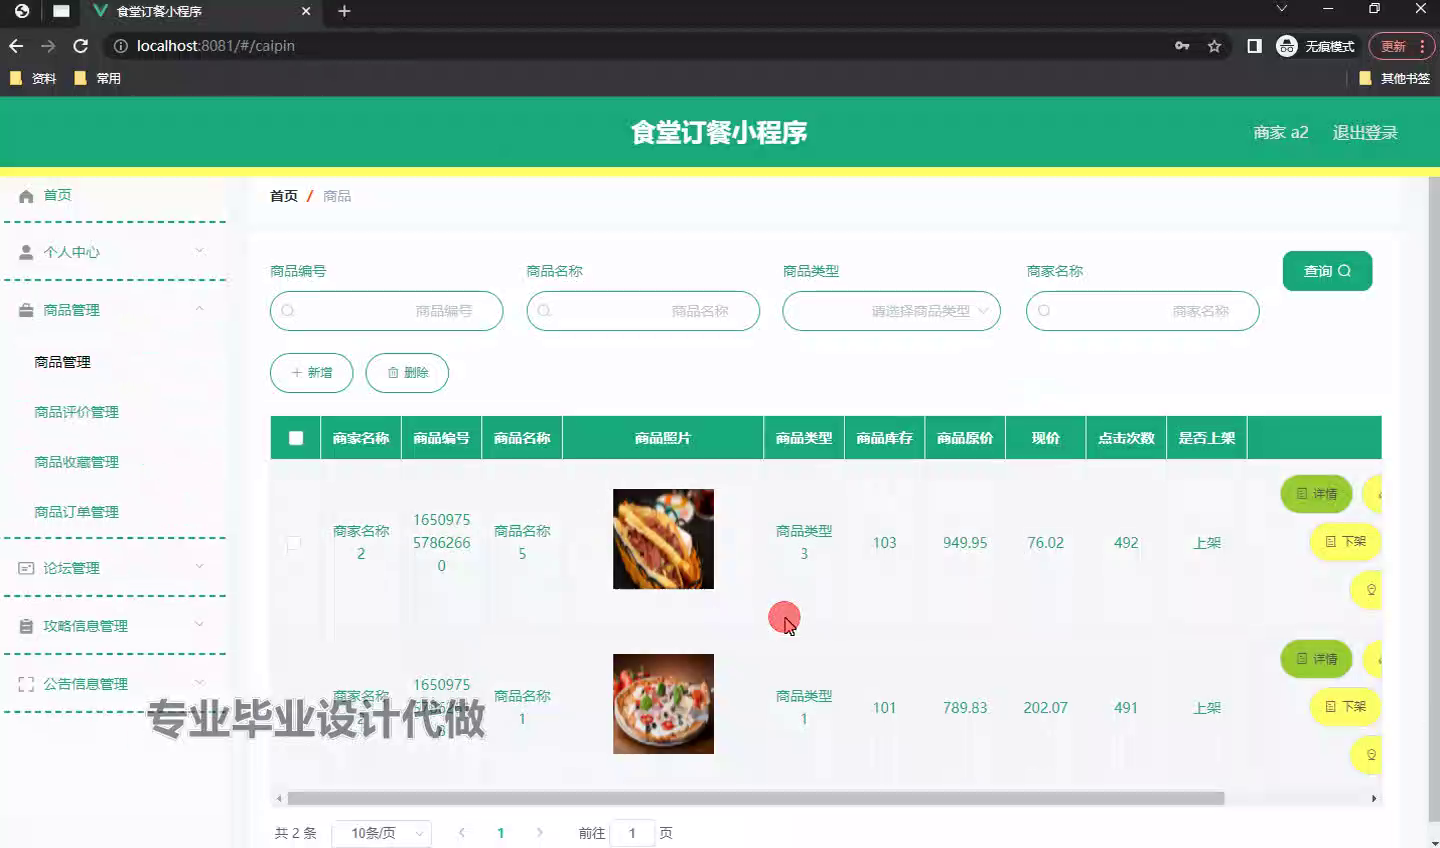Close the 食堂订餐小程序 browser tab

[x=306, y=11]
